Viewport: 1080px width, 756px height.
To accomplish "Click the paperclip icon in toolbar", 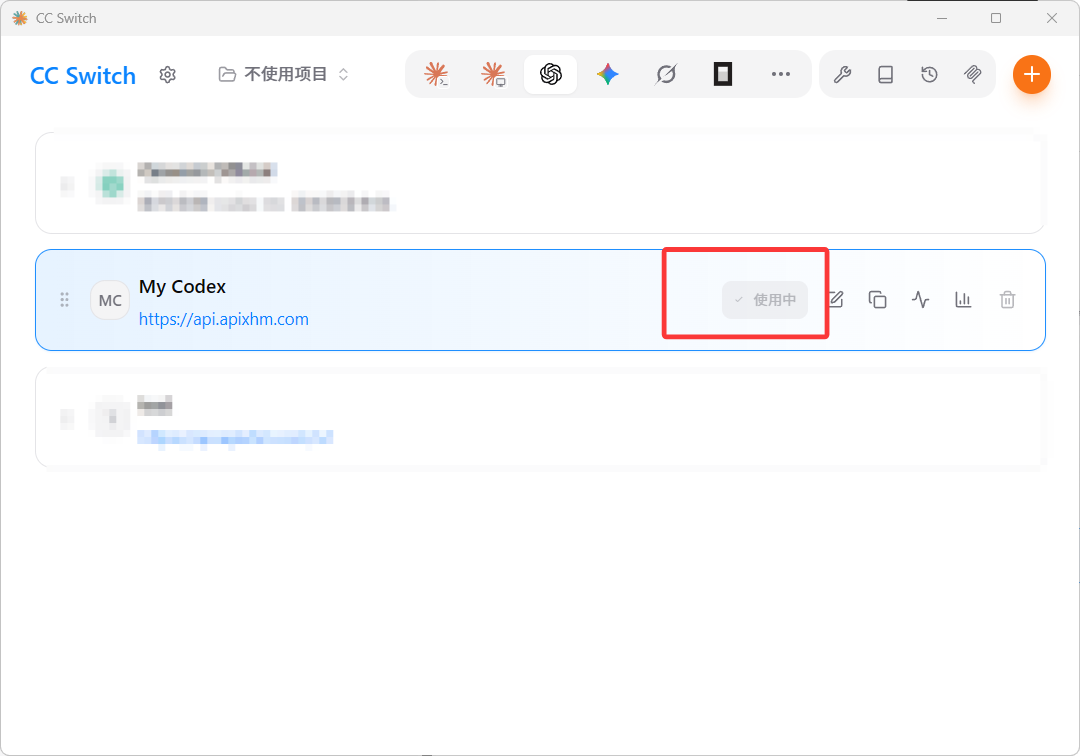I will 973,74.
